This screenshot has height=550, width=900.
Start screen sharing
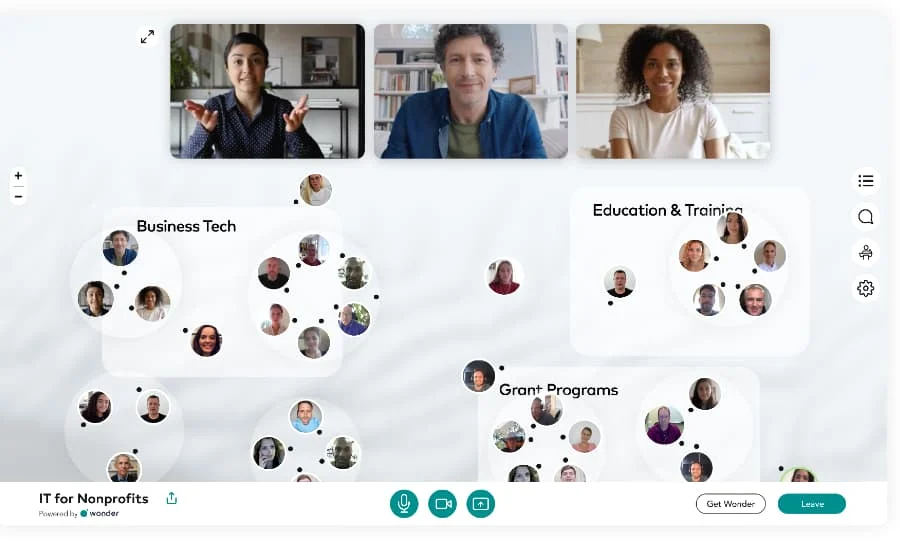click(480, 503)
